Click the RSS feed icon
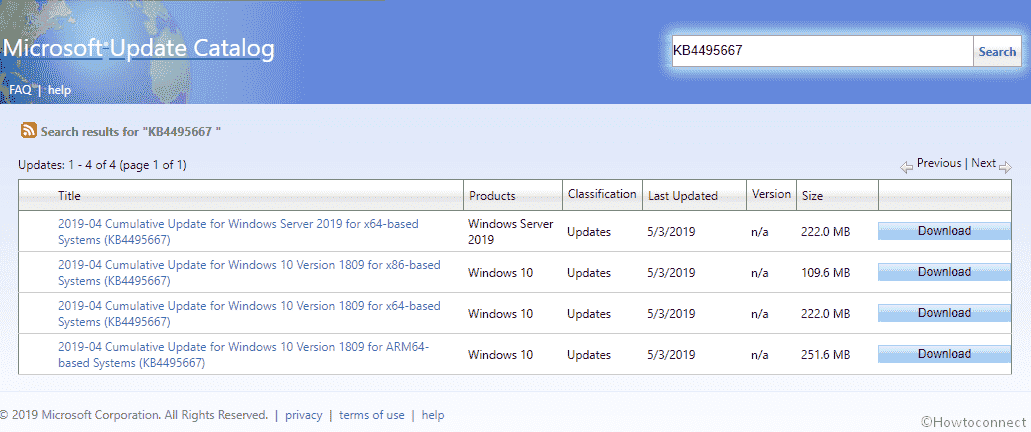Image resolution: width=1031 pixels, height=432 pixels. pyautogui.click(x=28, y=130)
